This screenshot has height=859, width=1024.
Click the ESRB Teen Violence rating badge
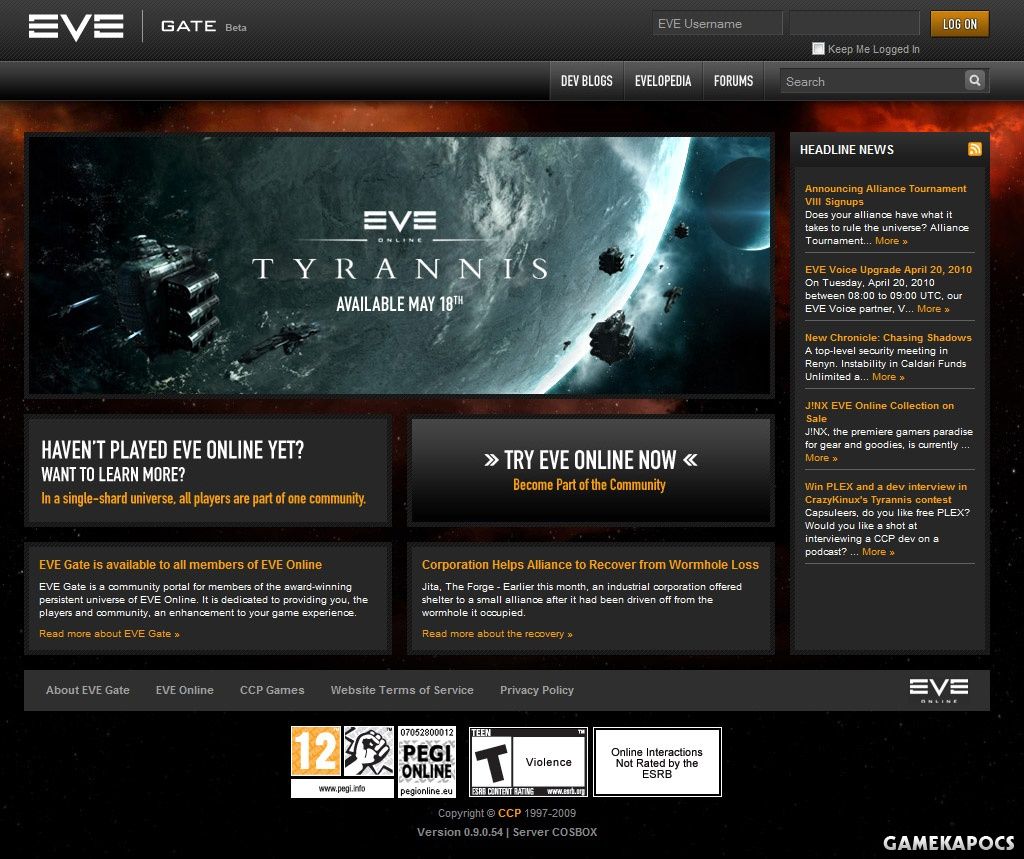528,762
